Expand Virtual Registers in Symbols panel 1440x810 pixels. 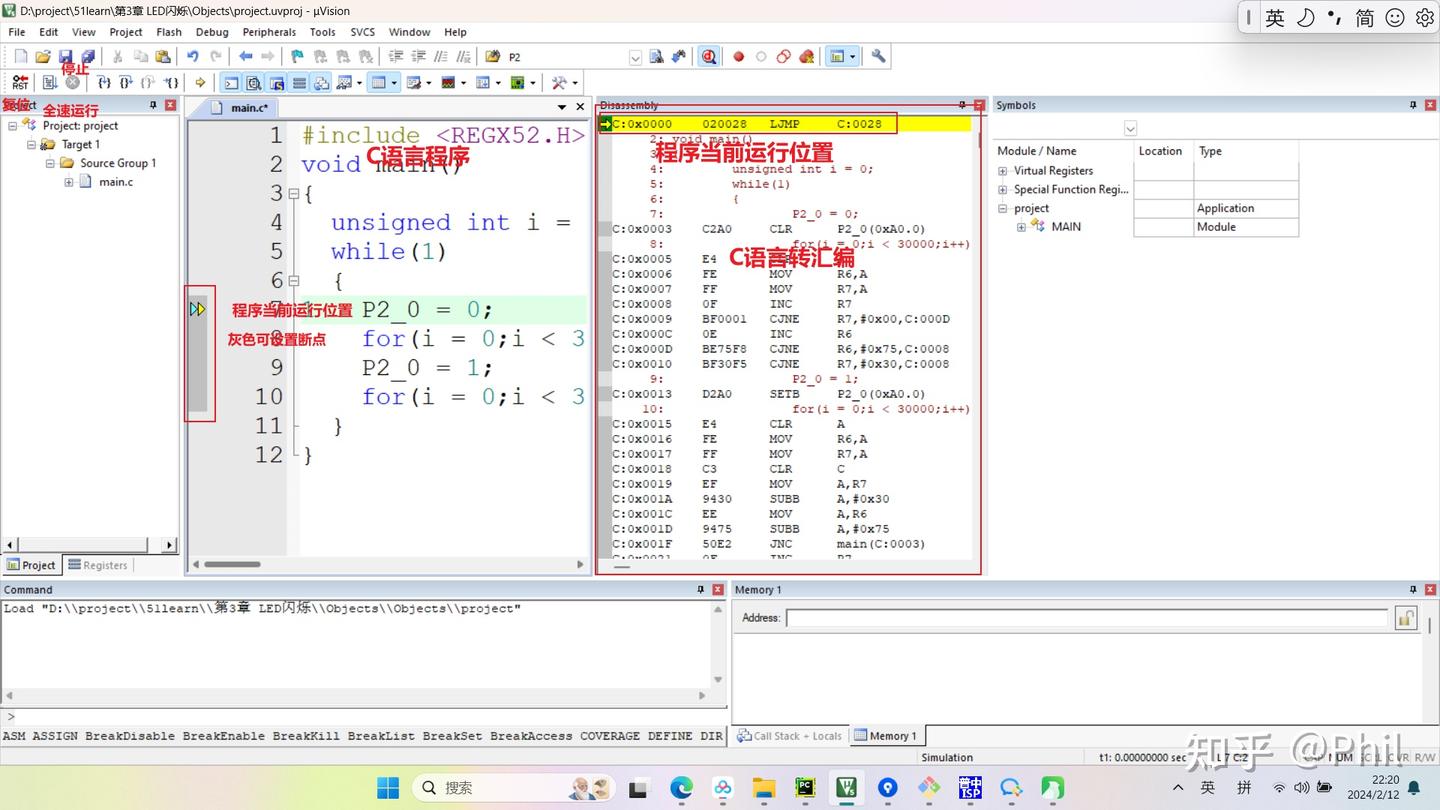pyautogui.click(x=1003, y=171)
